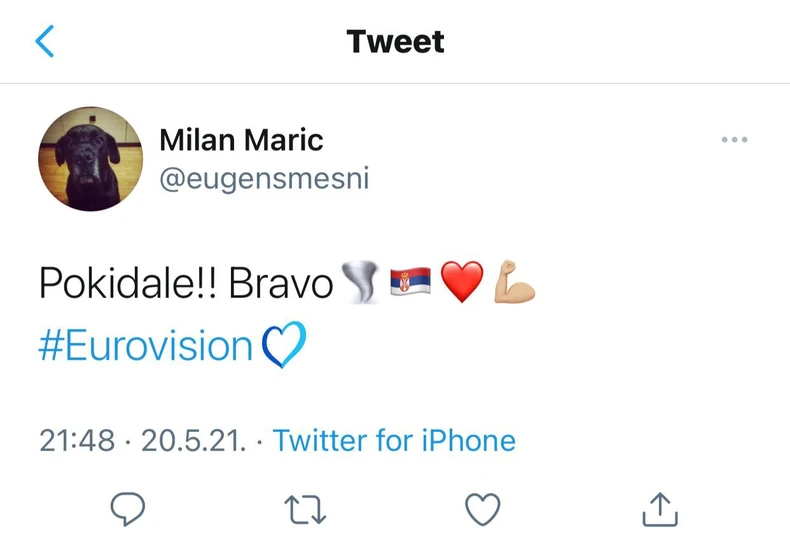The width and height of the screenshot is (790, 547).
Task: Tap the flexed bicep emoji
Action: coord(514,283)
